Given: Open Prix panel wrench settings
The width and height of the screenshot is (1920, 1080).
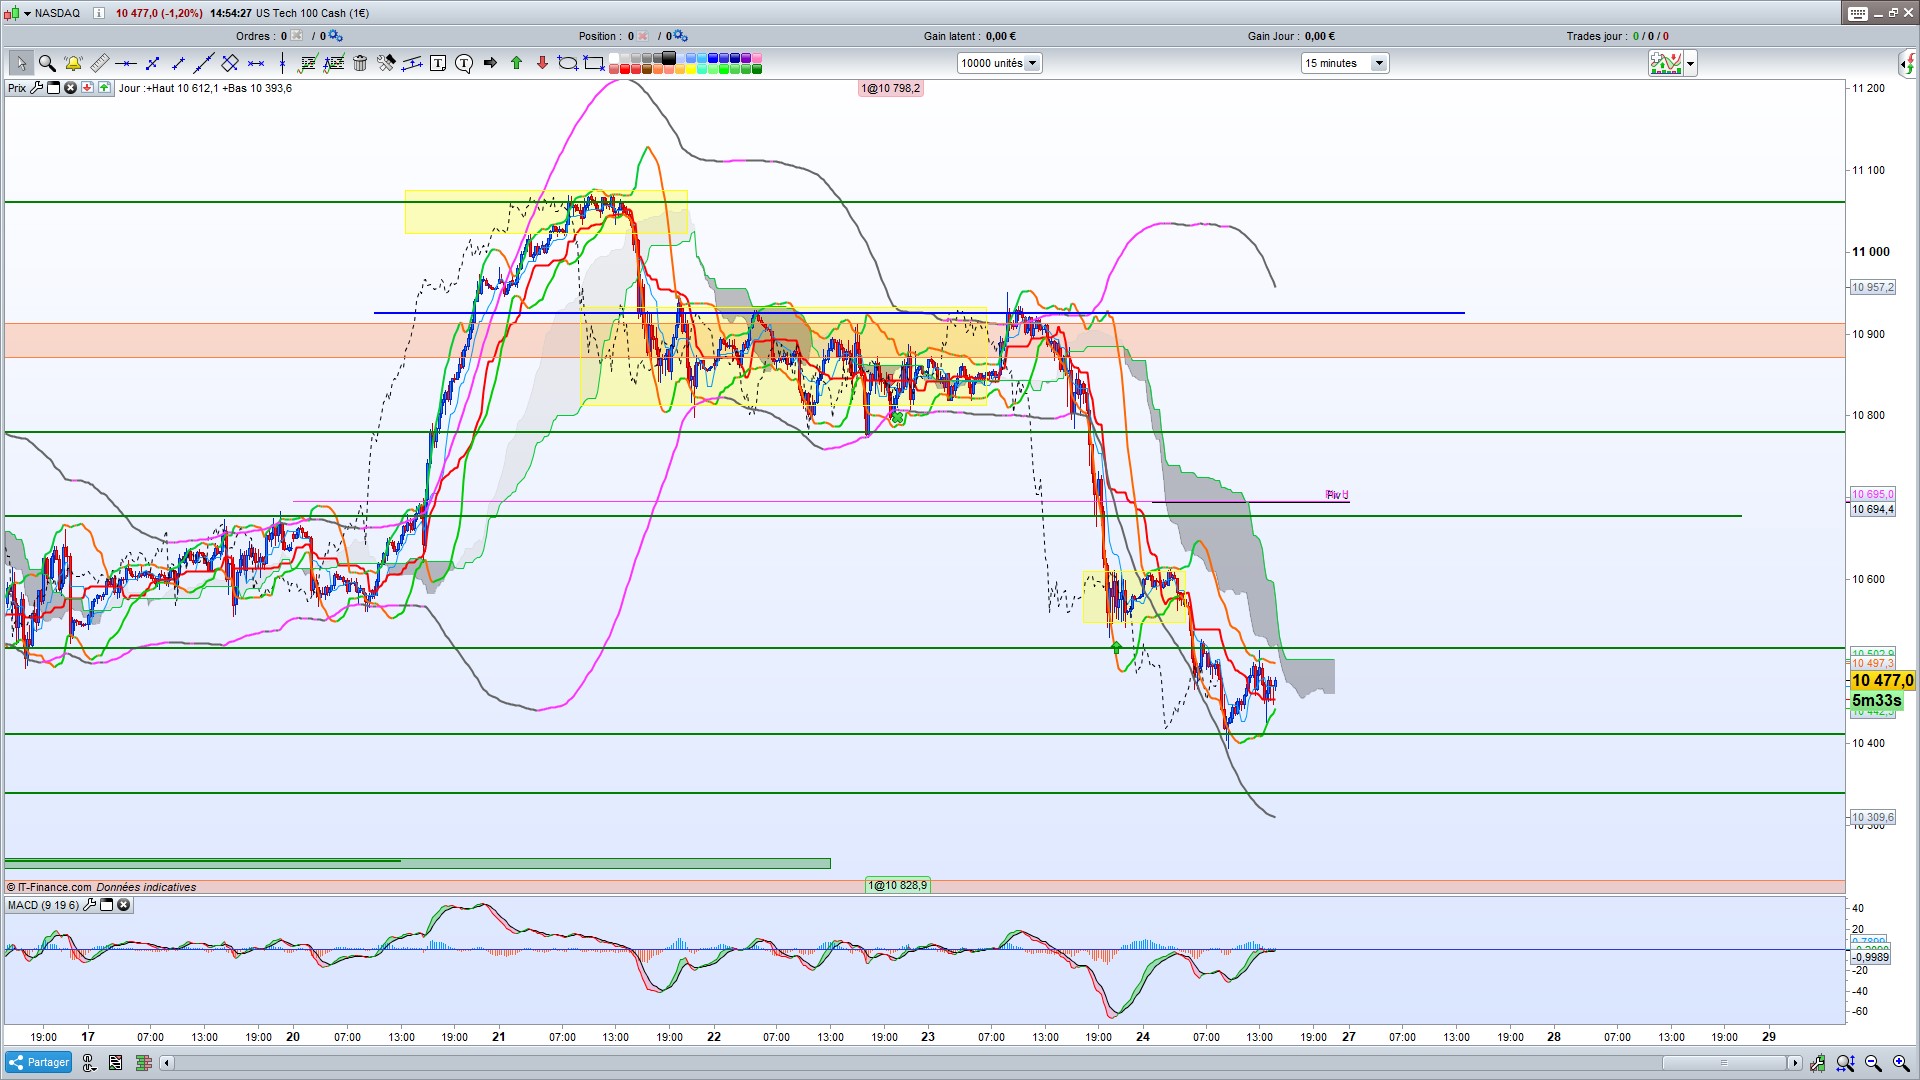Looking at the screenshot, I should click(37, 88).
